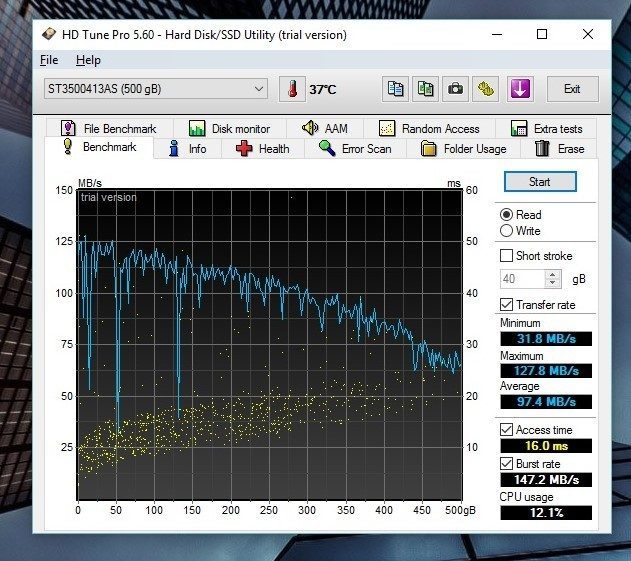Viewport: 631px width, 561px height.
Task: Switch to the Disk monitor tab
Action: click(229, 128)
